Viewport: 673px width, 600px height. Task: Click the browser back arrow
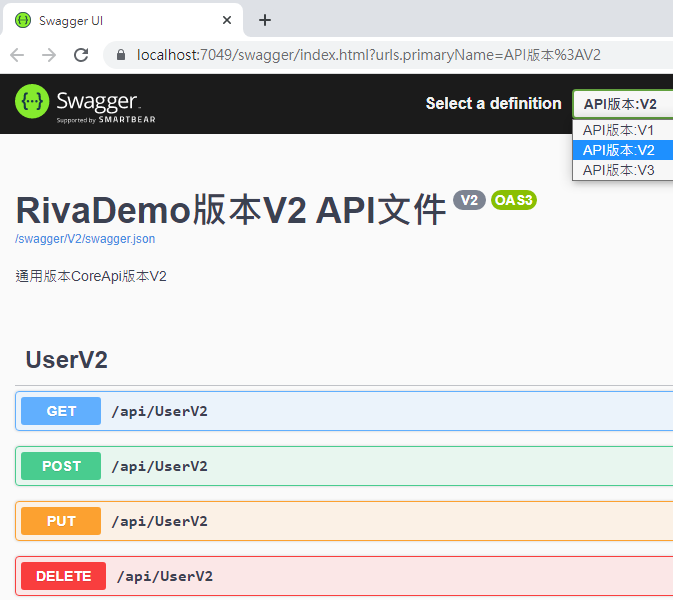(17, 55)
